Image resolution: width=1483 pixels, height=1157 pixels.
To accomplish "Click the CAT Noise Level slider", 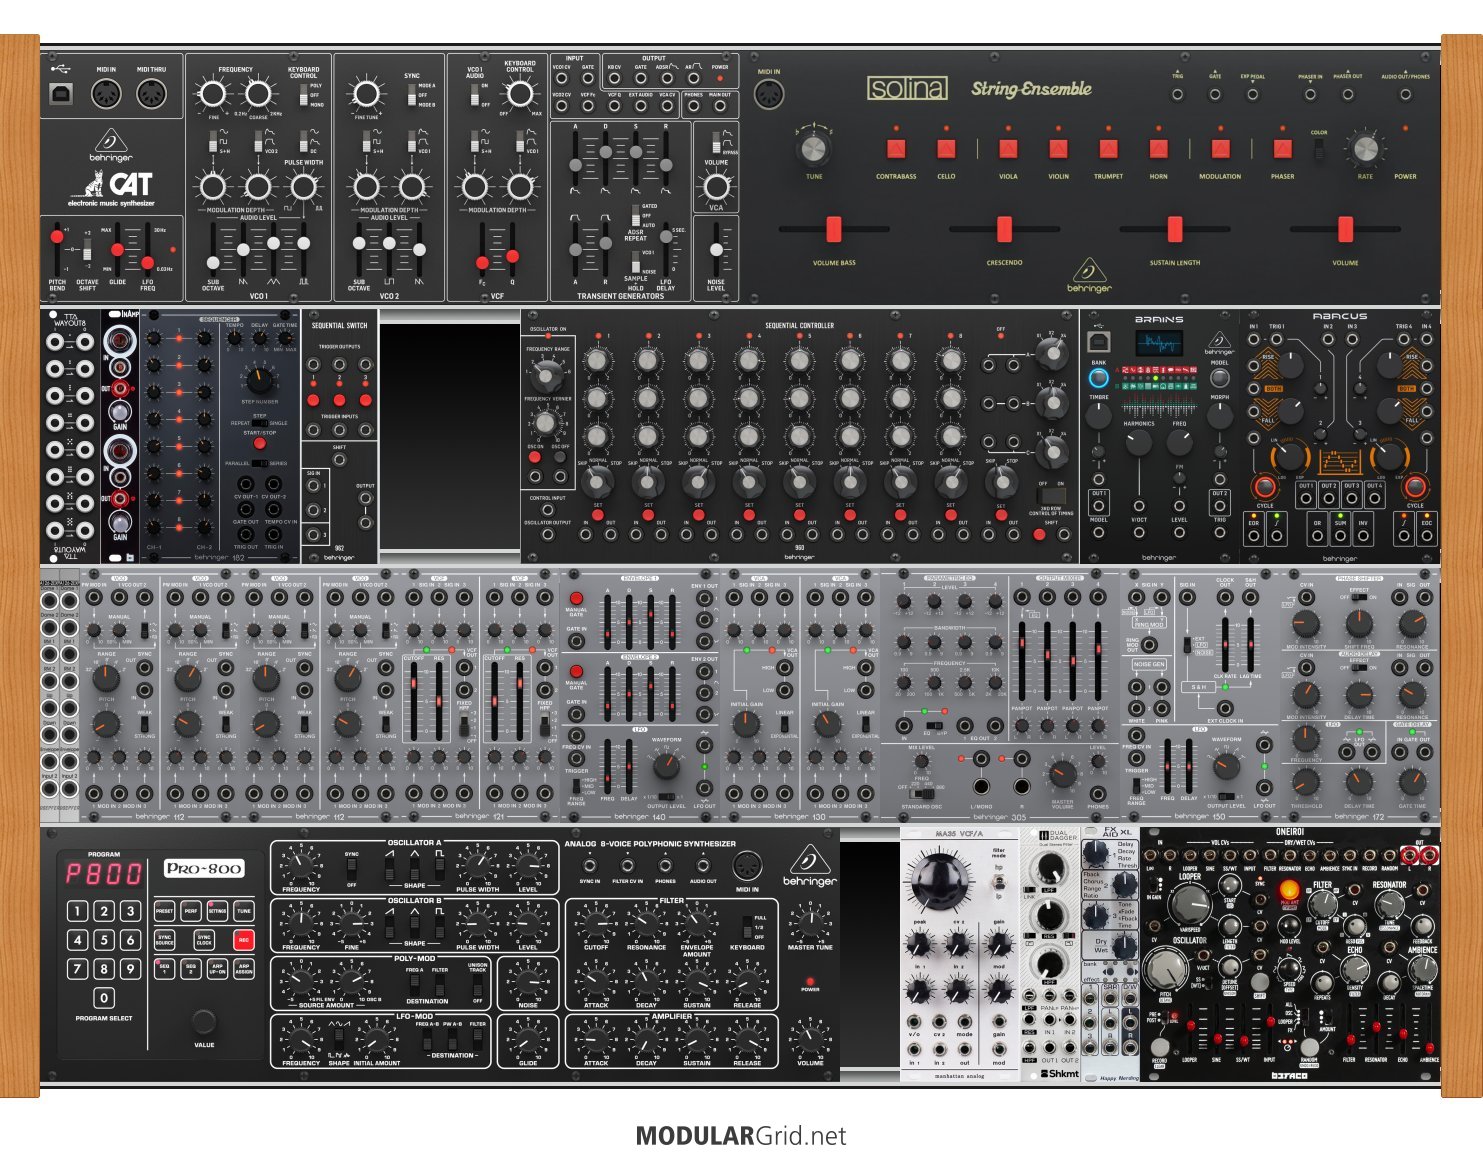I will 716,249.
